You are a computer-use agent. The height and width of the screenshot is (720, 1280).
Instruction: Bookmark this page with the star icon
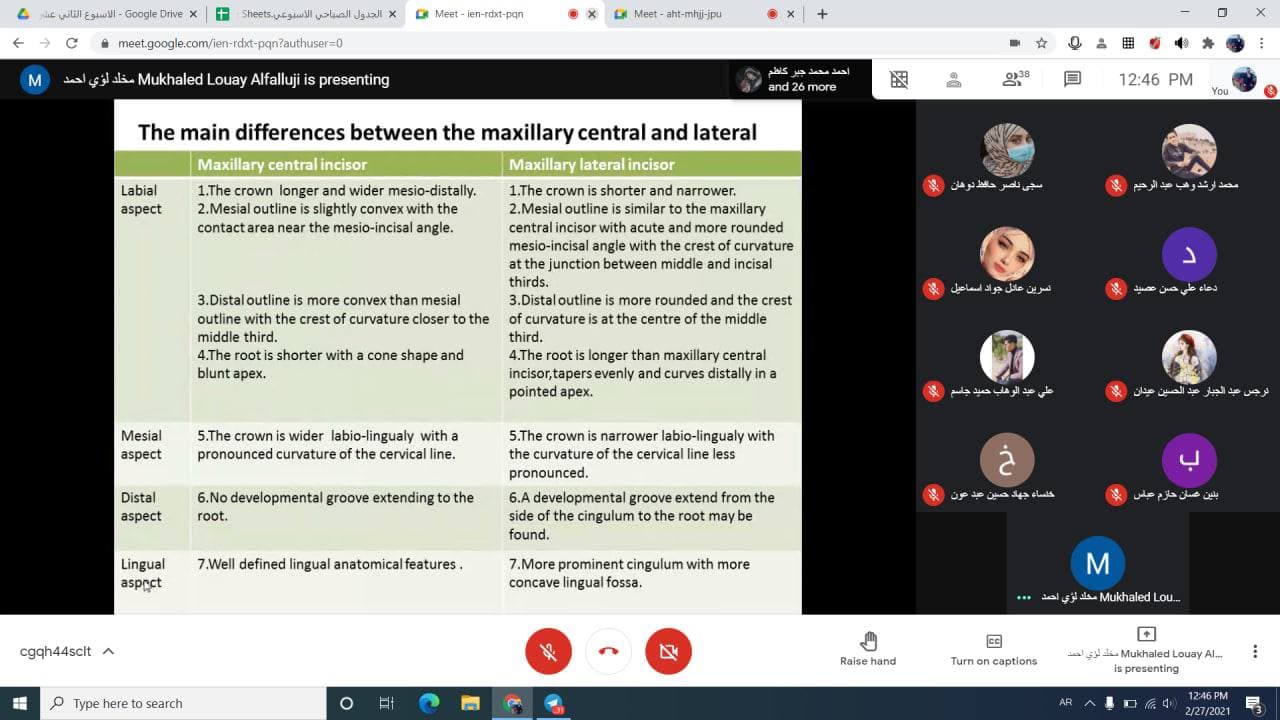[1041, 43]
